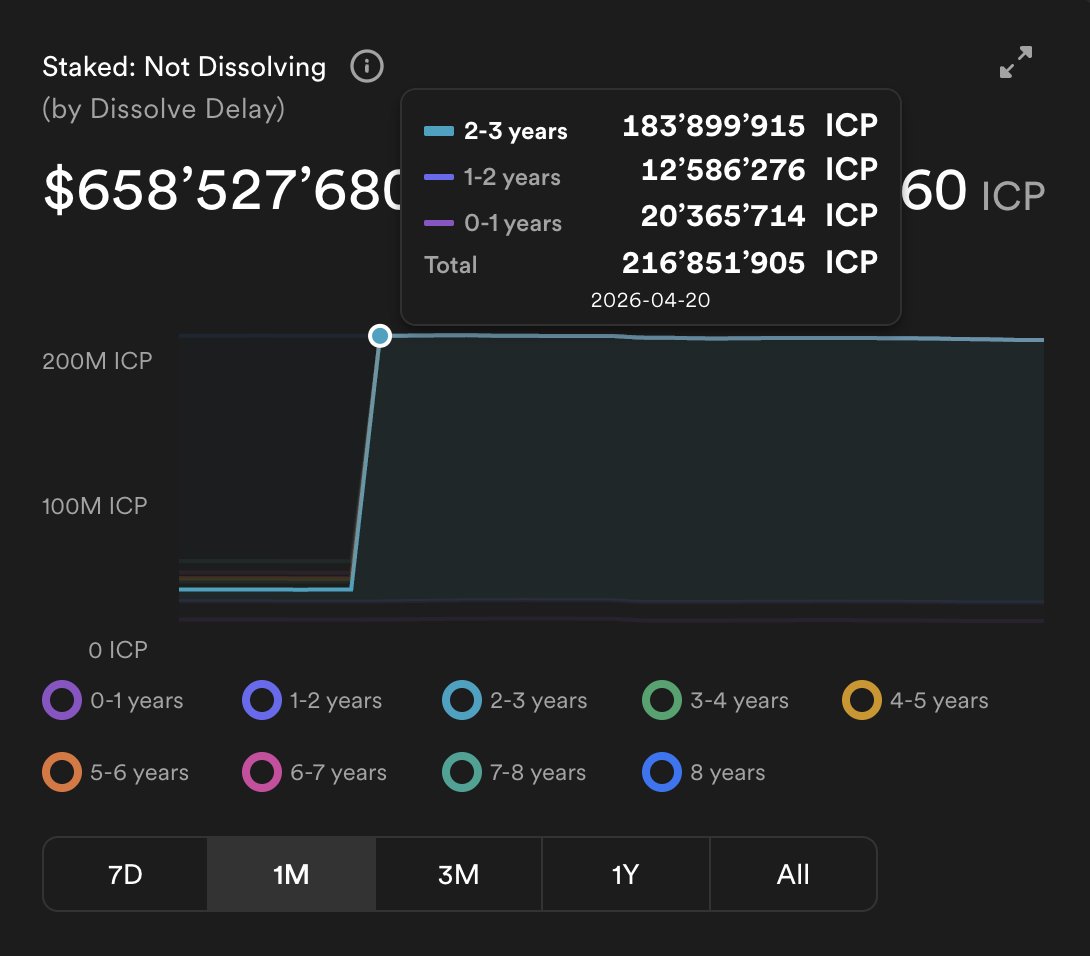Select the 1M time range

[291, 875]
